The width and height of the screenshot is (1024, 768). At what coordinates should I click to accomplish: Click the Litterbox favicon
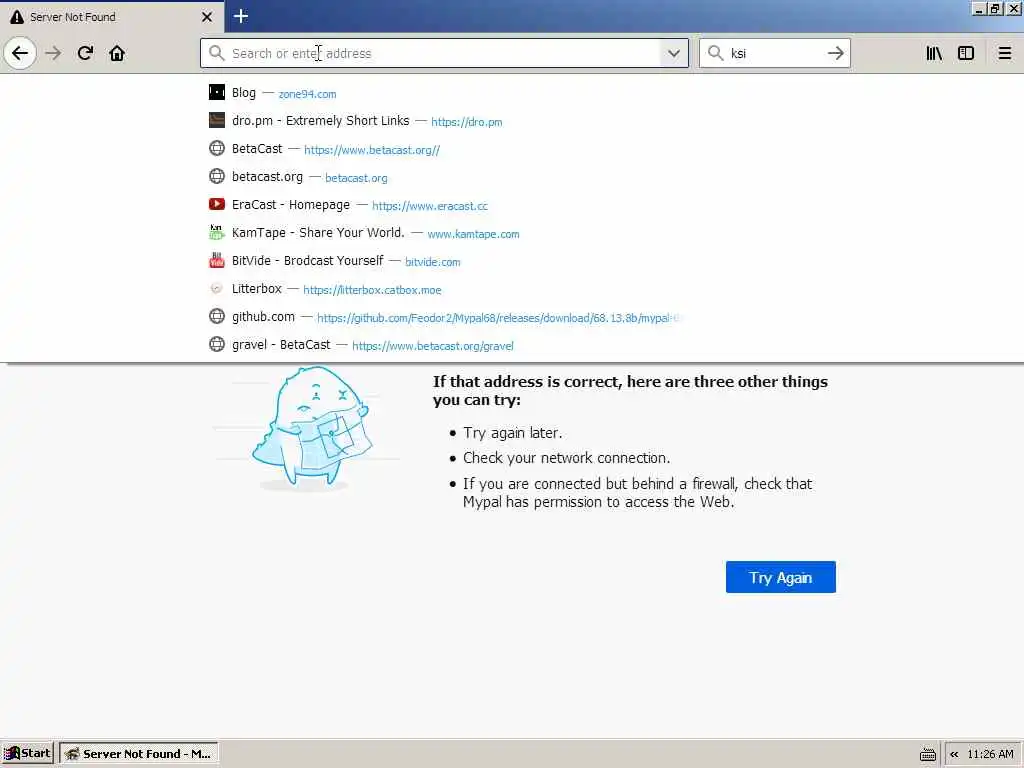click(217, 288)
